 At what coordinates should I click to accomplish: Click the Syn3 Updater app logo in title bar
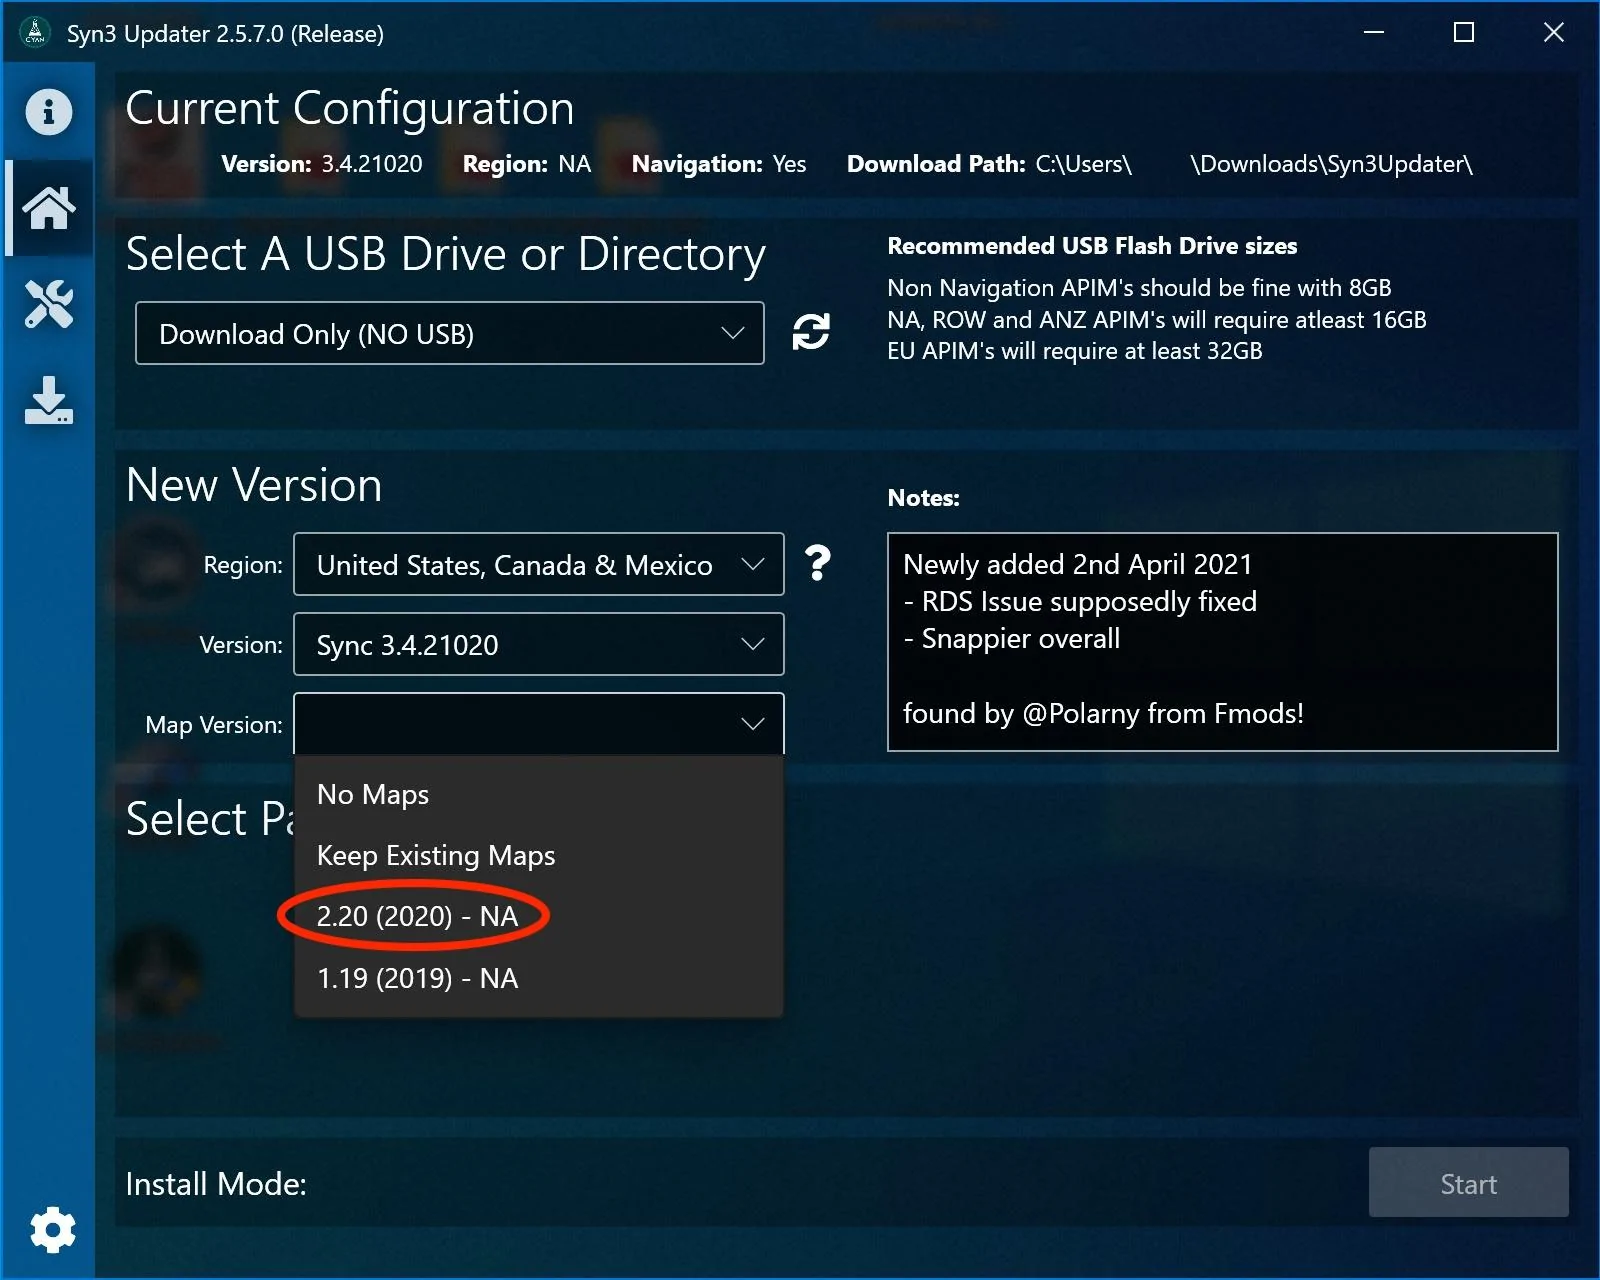(x=35, y=33)
